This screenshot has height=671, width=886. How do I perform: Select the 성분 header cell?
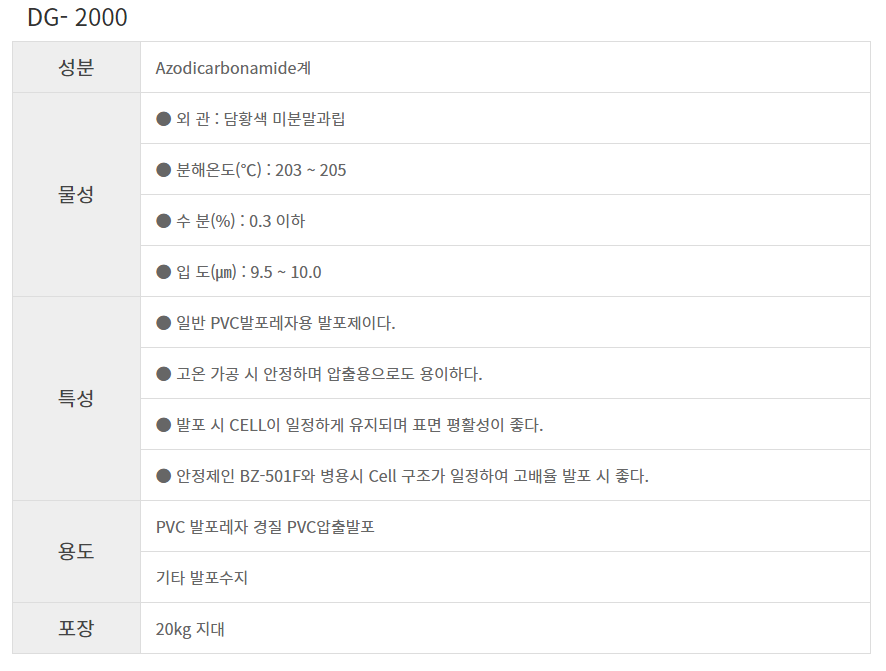point(76,68)
